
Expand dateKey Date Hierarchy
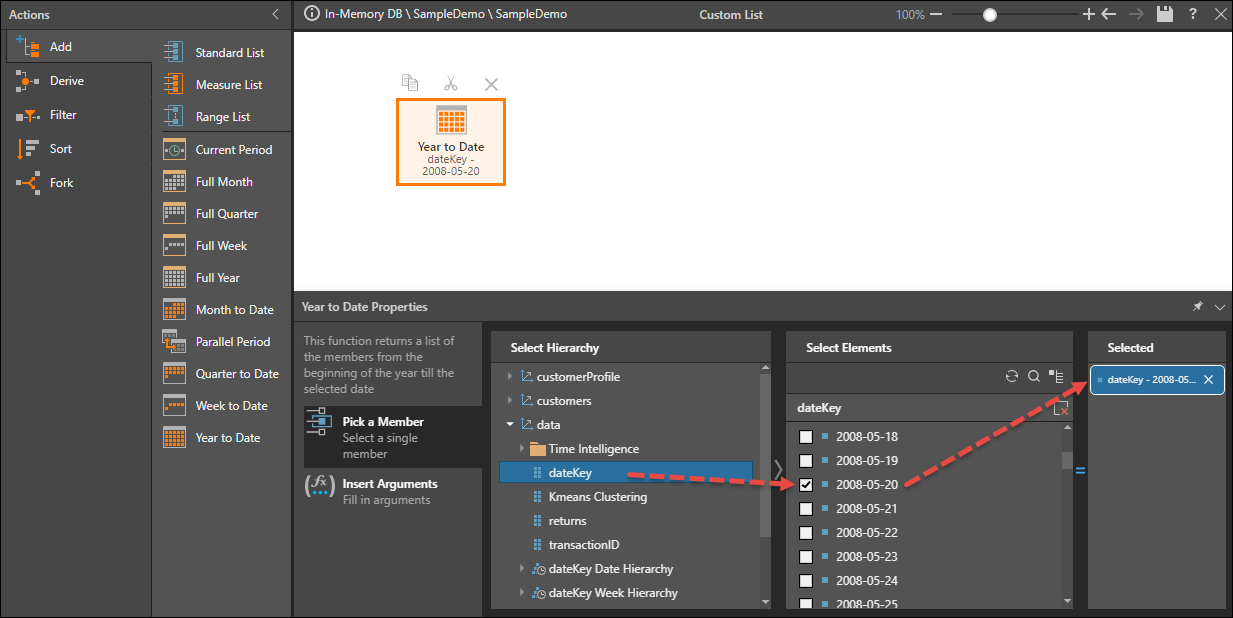[522, 569]
